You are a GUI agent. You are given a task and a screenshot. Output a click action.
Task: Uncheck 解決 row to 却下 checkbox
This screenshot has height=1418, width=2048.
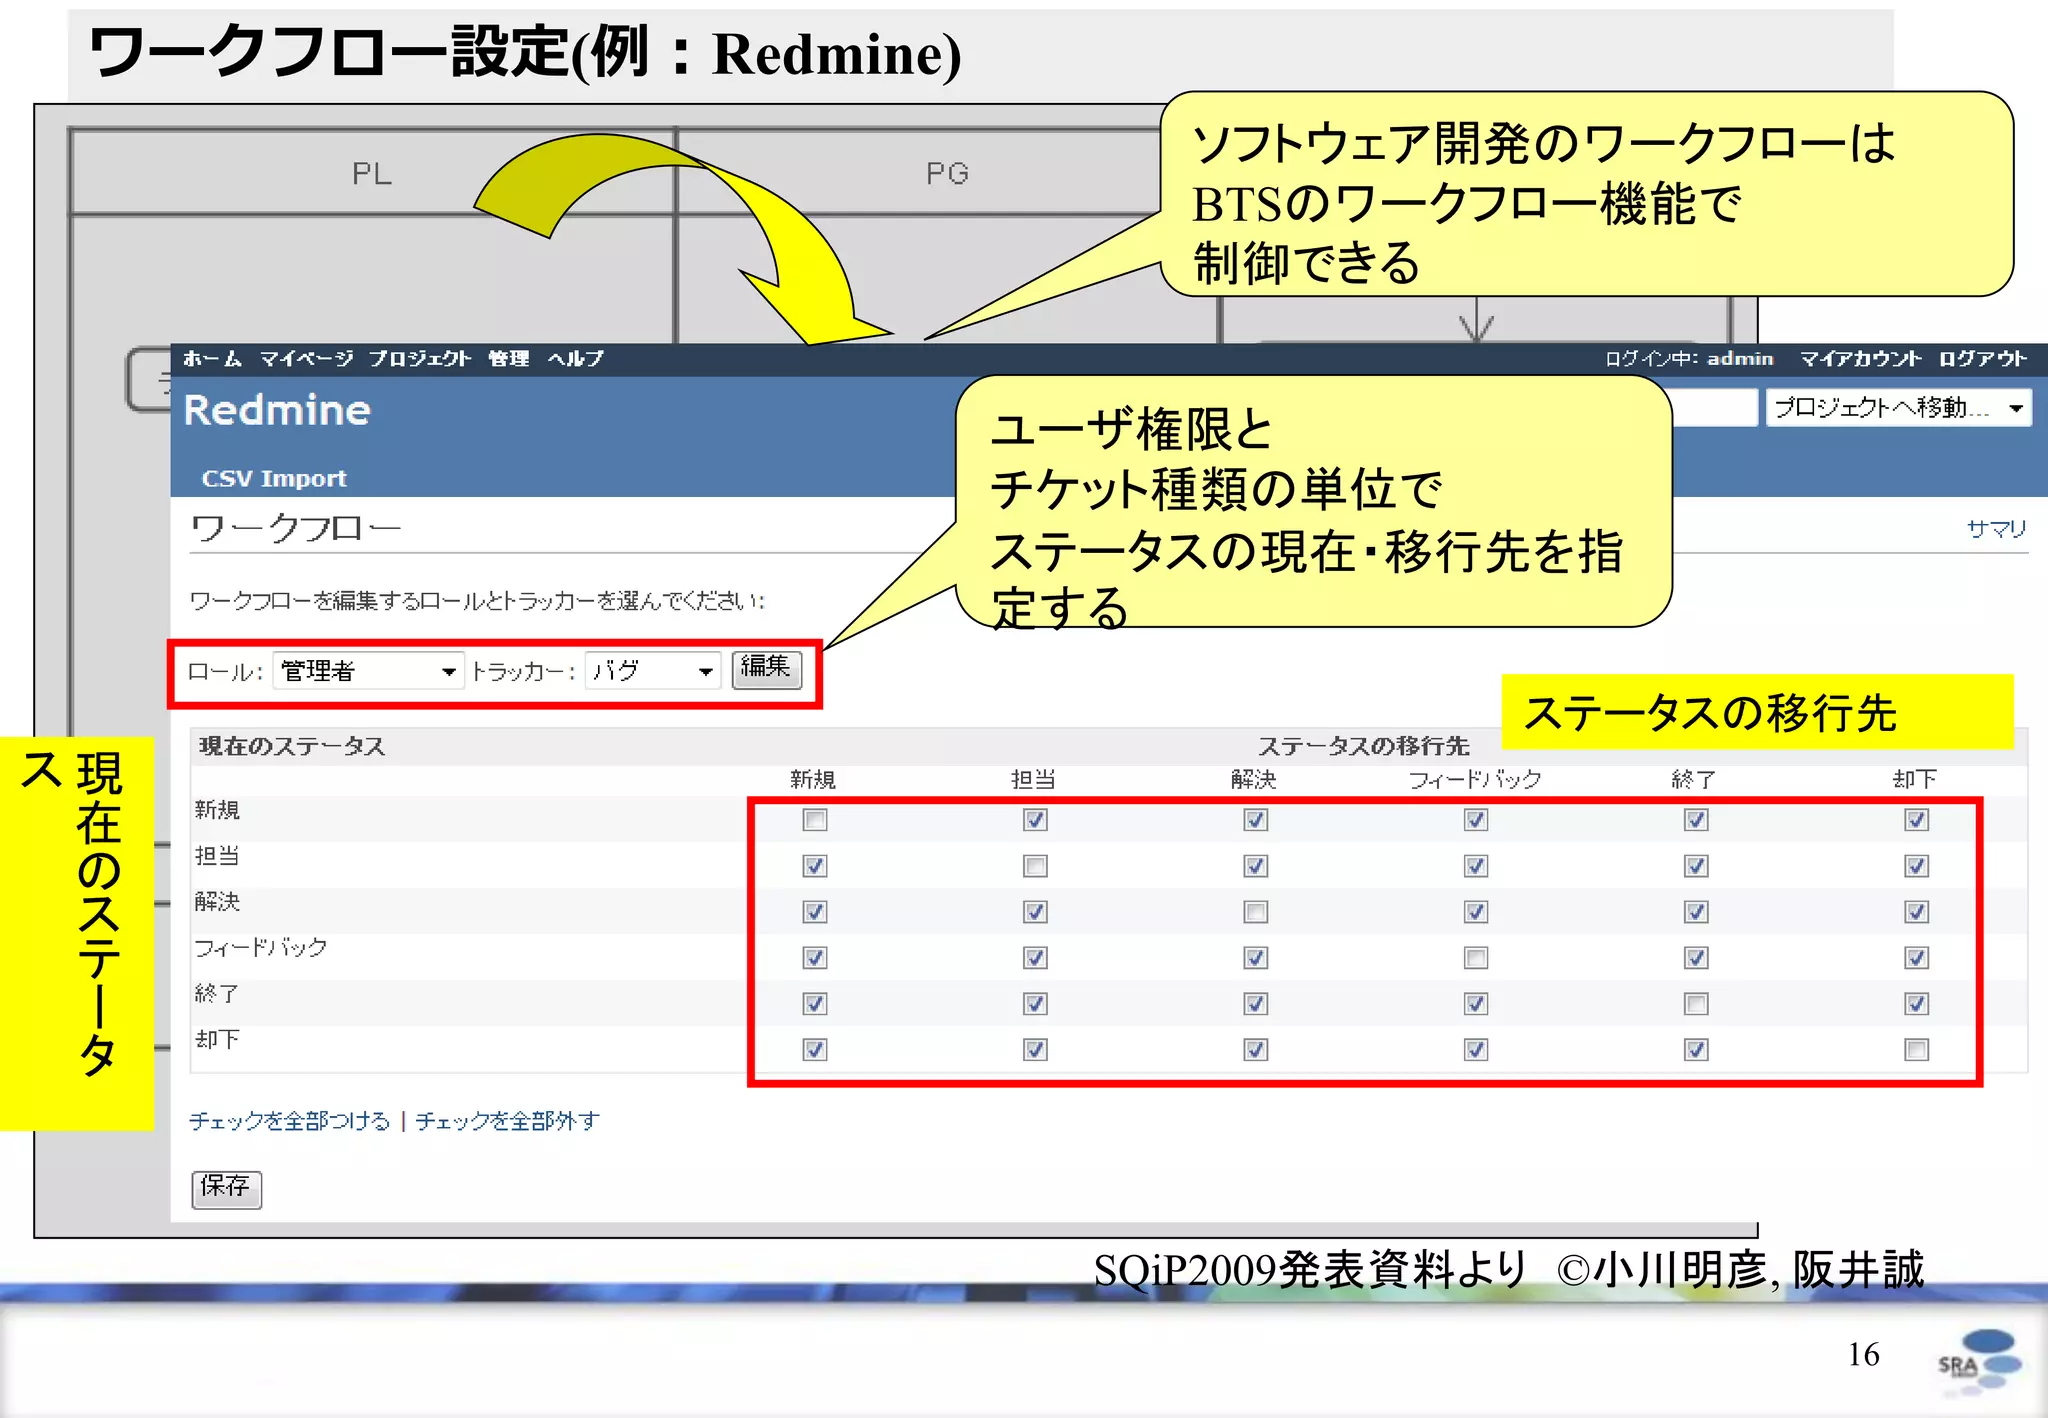click(x=1916, y=912)
